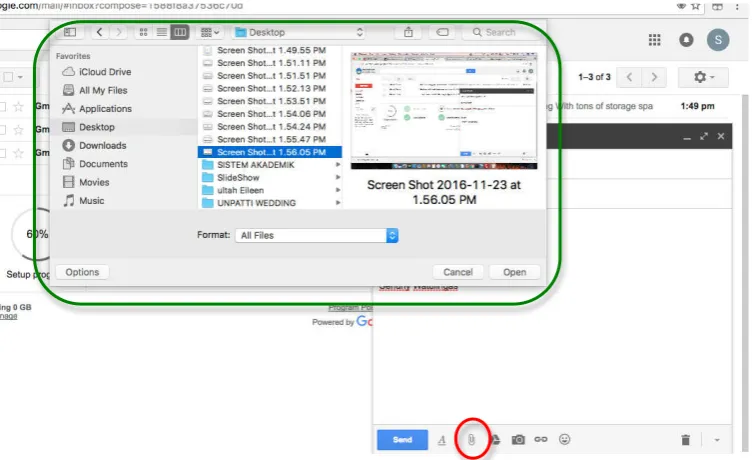Click edit tags icon in file dialog

442,32
